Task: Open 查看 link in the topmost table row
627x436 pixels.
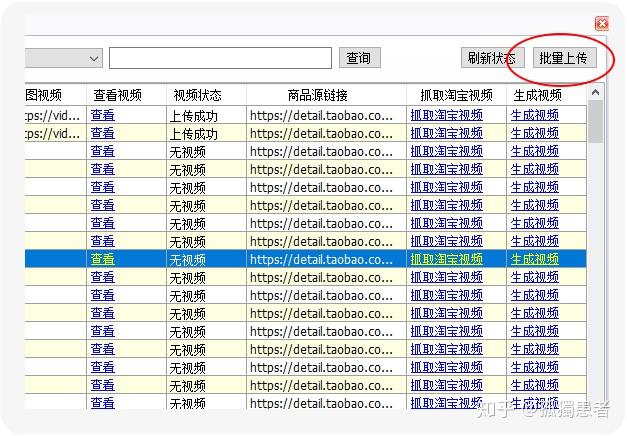Action: pos(102,115)
